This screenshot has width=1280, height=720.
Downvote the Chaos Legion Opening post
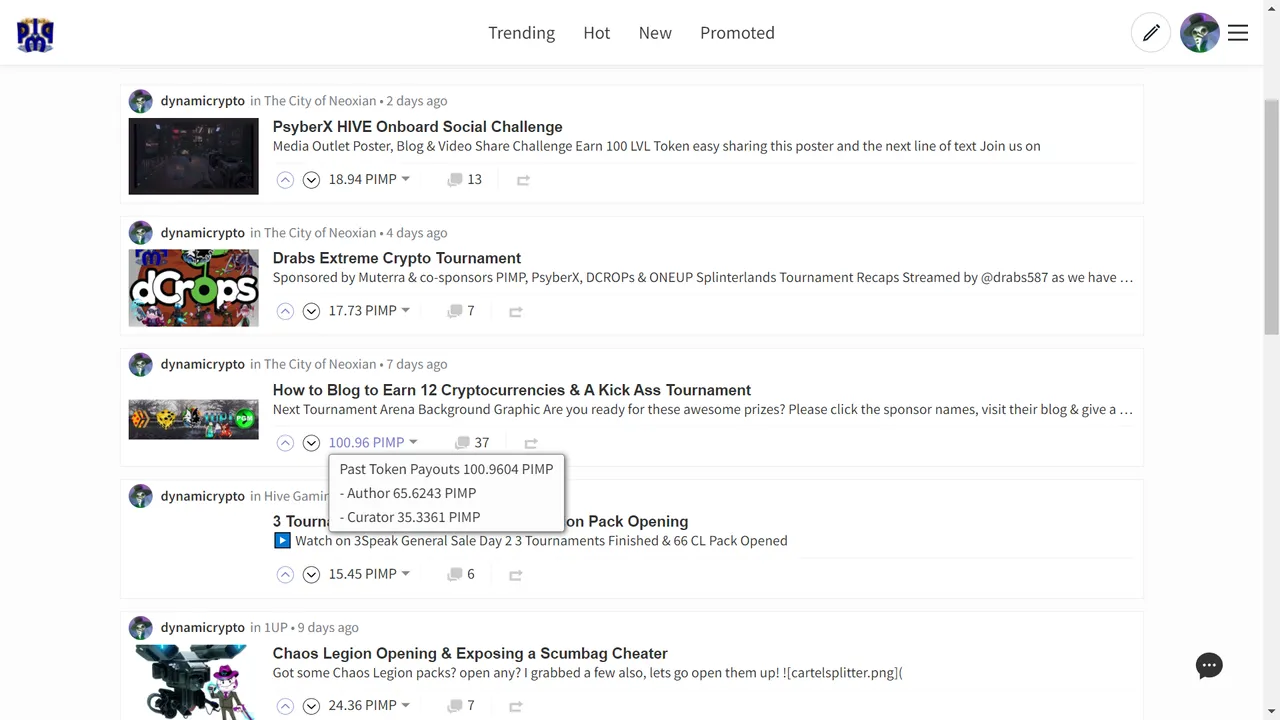pos(311,706)
